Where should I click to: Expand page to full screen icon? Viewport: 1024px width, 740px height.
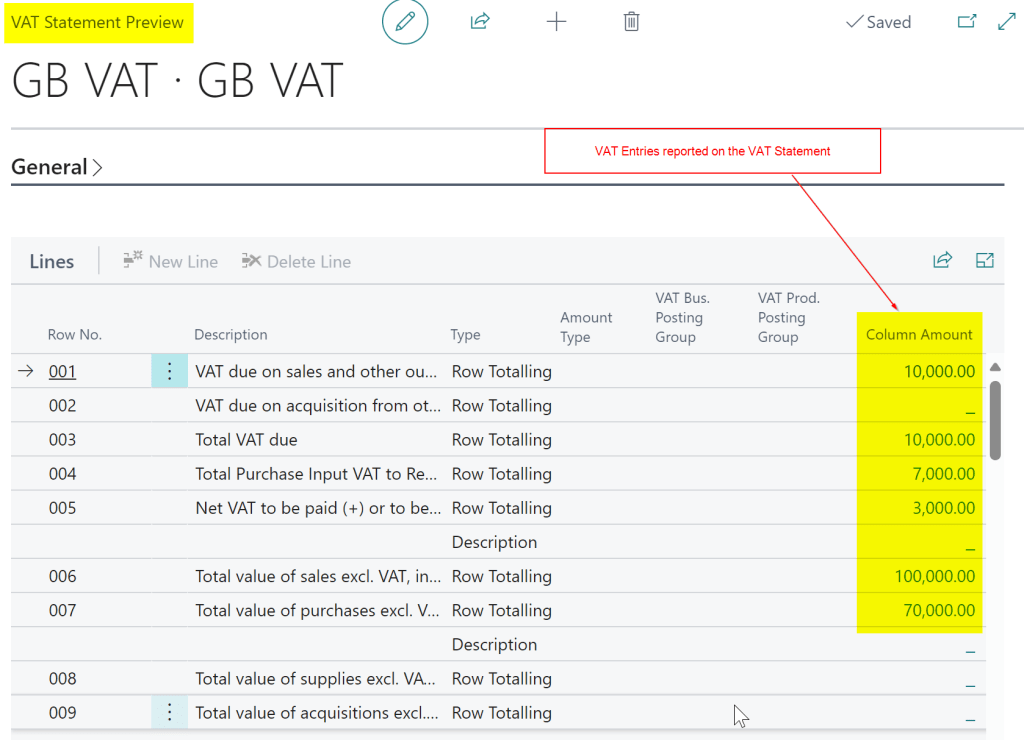(x=1006, y=21)
